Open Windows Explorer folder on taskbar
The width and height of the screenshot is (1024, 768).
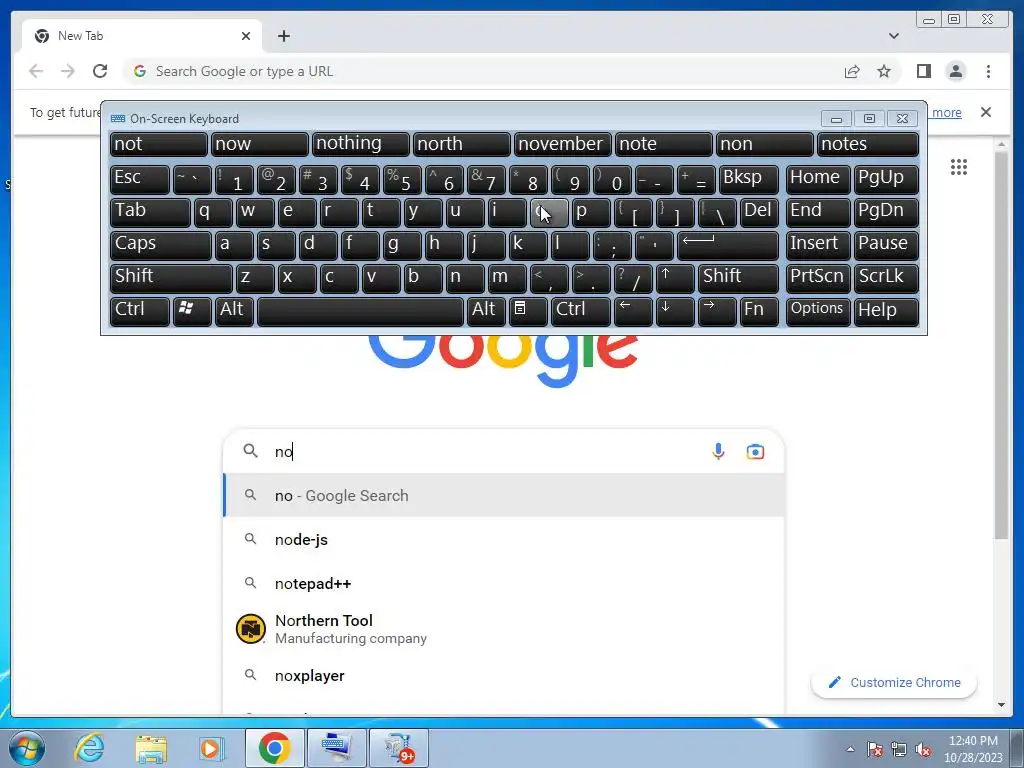[x=151, y=748]
